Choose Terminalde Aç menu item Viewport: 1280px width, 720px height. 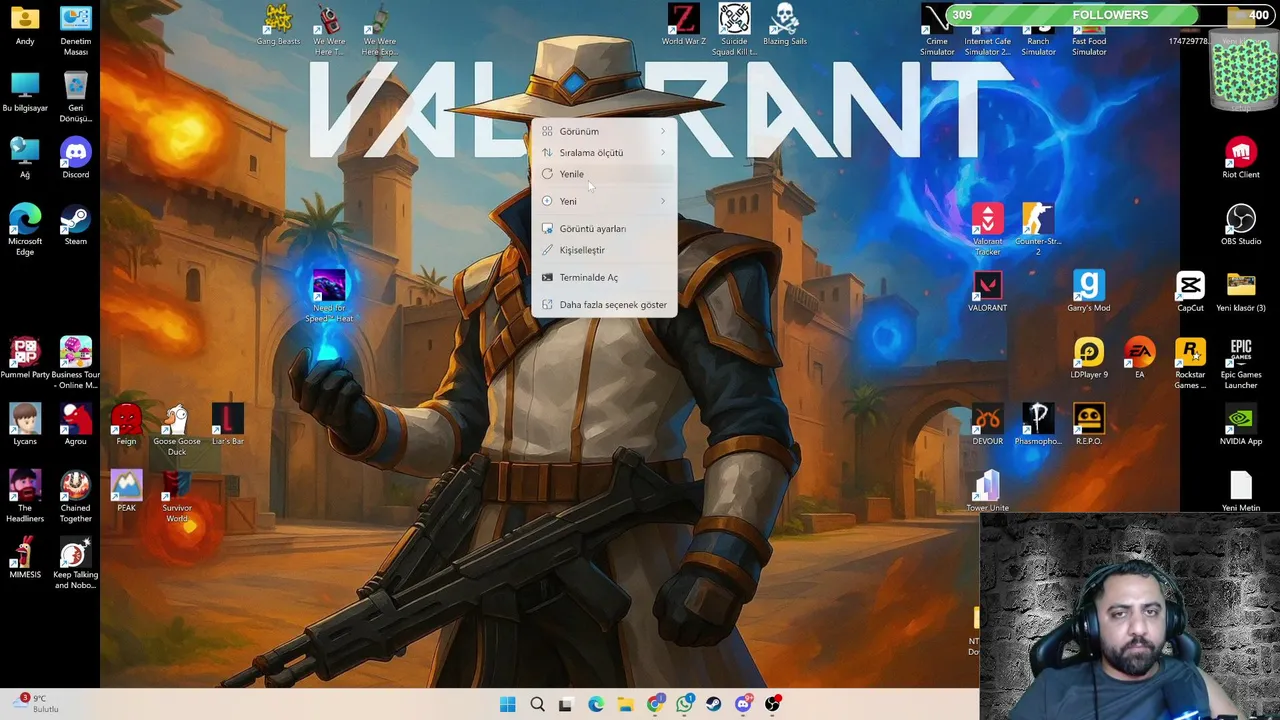(x=604, y=277)
